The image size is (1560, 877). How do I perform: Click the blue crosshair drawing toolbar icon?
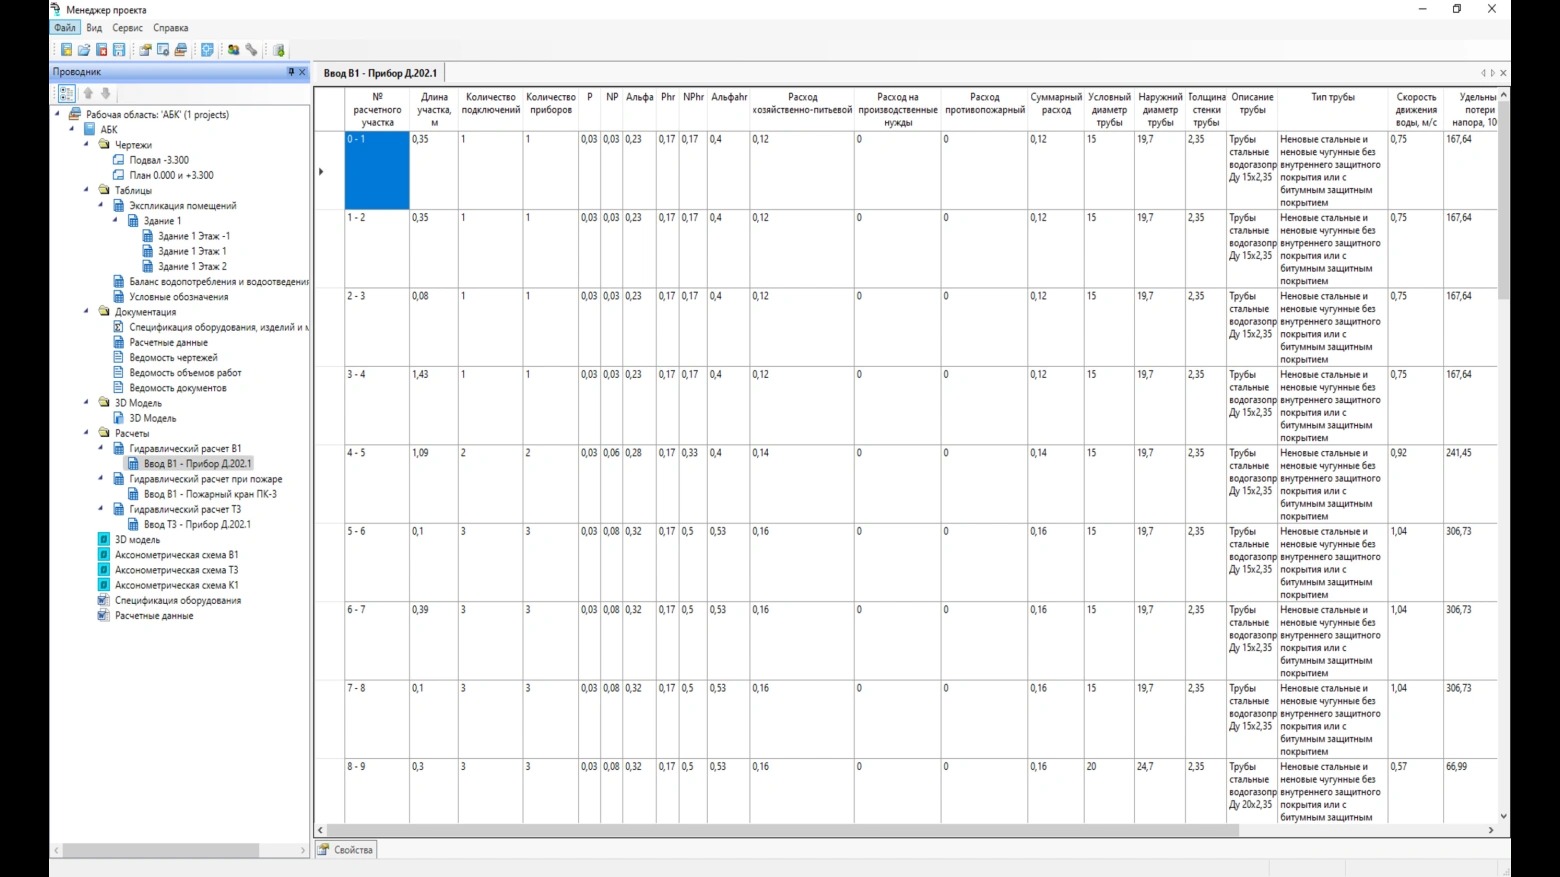coord(207,50)
